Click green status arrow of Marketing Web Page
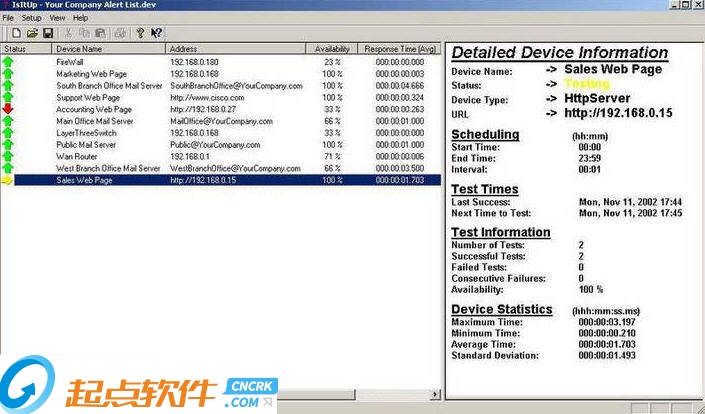This screenshot has width=705, height=414. pos(8,73)
